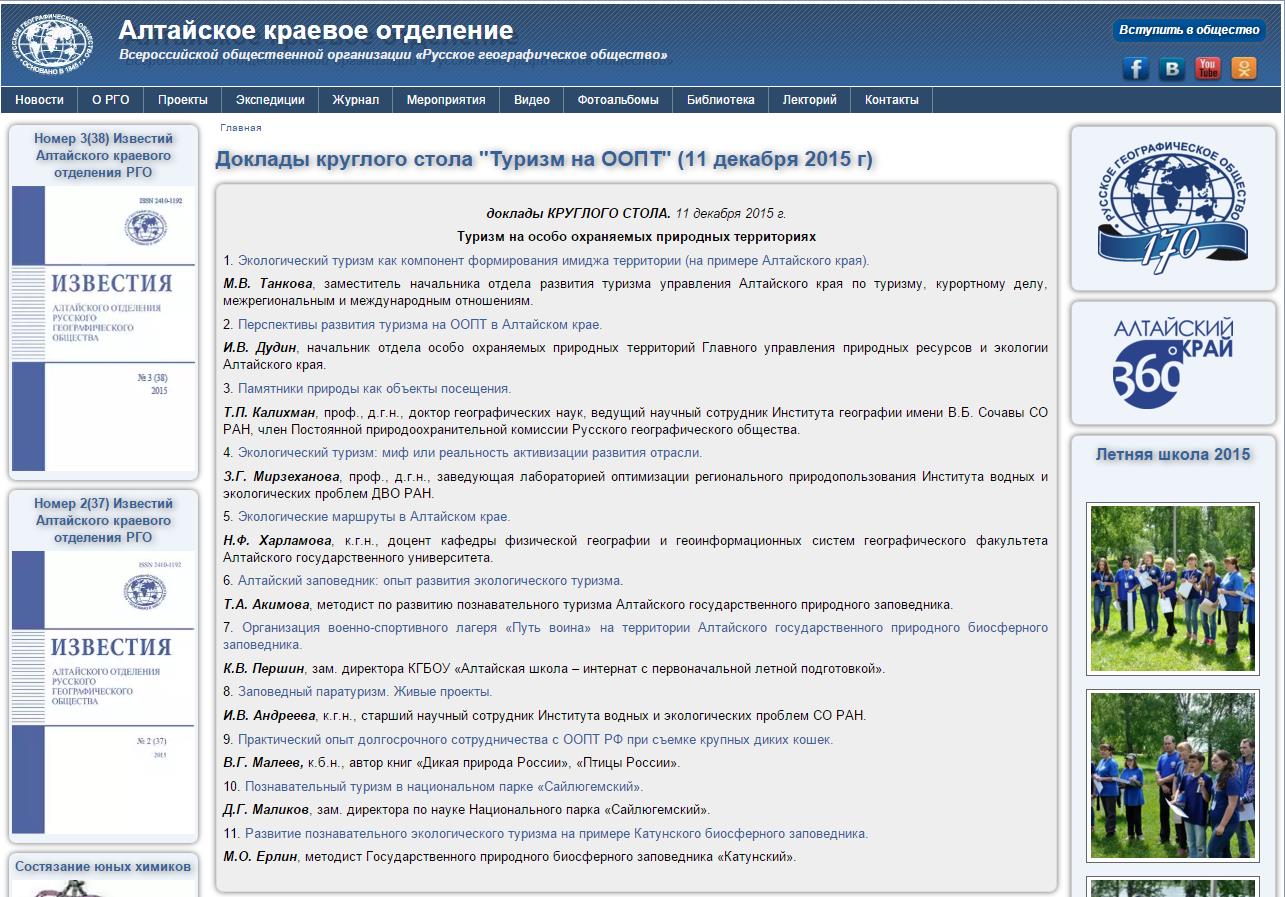Open the Известия №2 (37) journal cover

[x=103, y=690]
